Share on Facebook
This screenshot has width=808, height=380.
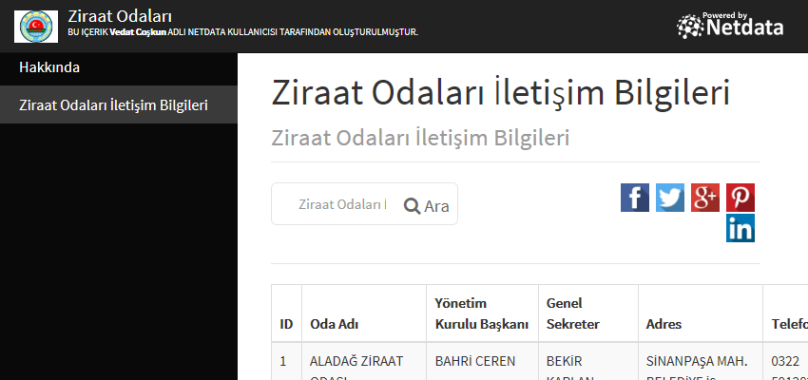tap(634, 197)
